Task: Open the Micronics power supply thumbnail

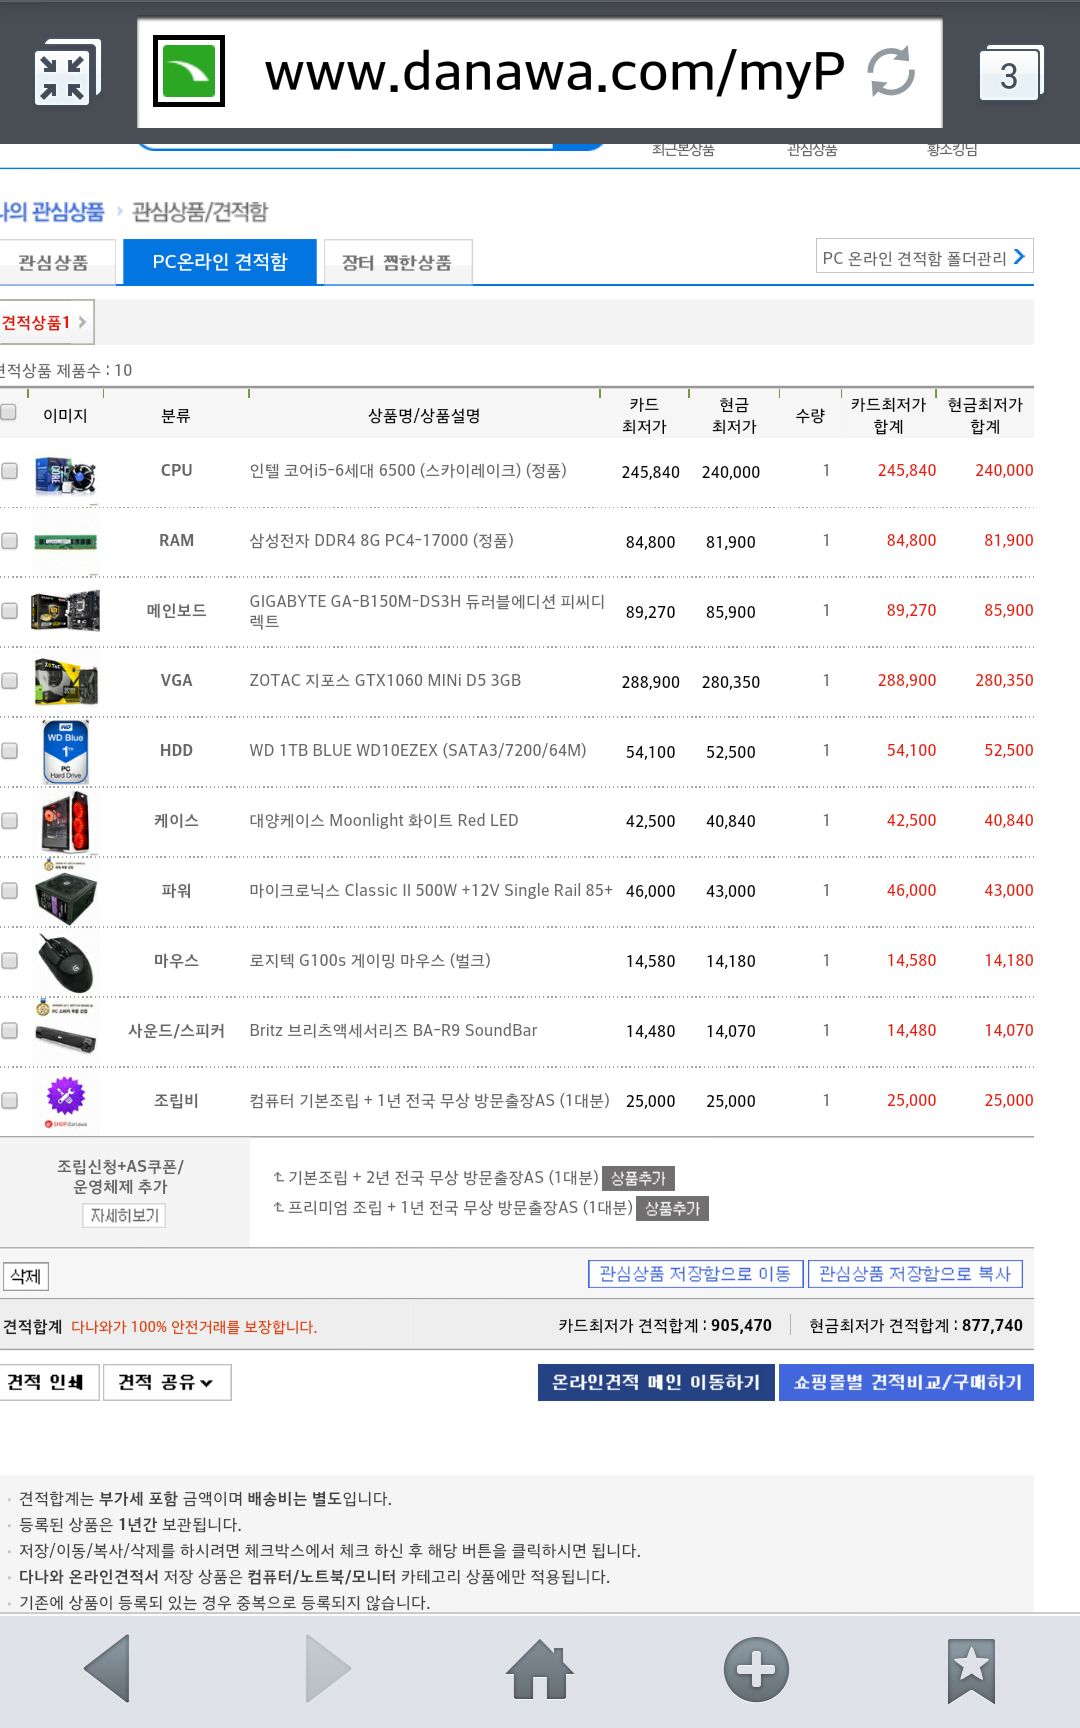Action: [65, 891]
